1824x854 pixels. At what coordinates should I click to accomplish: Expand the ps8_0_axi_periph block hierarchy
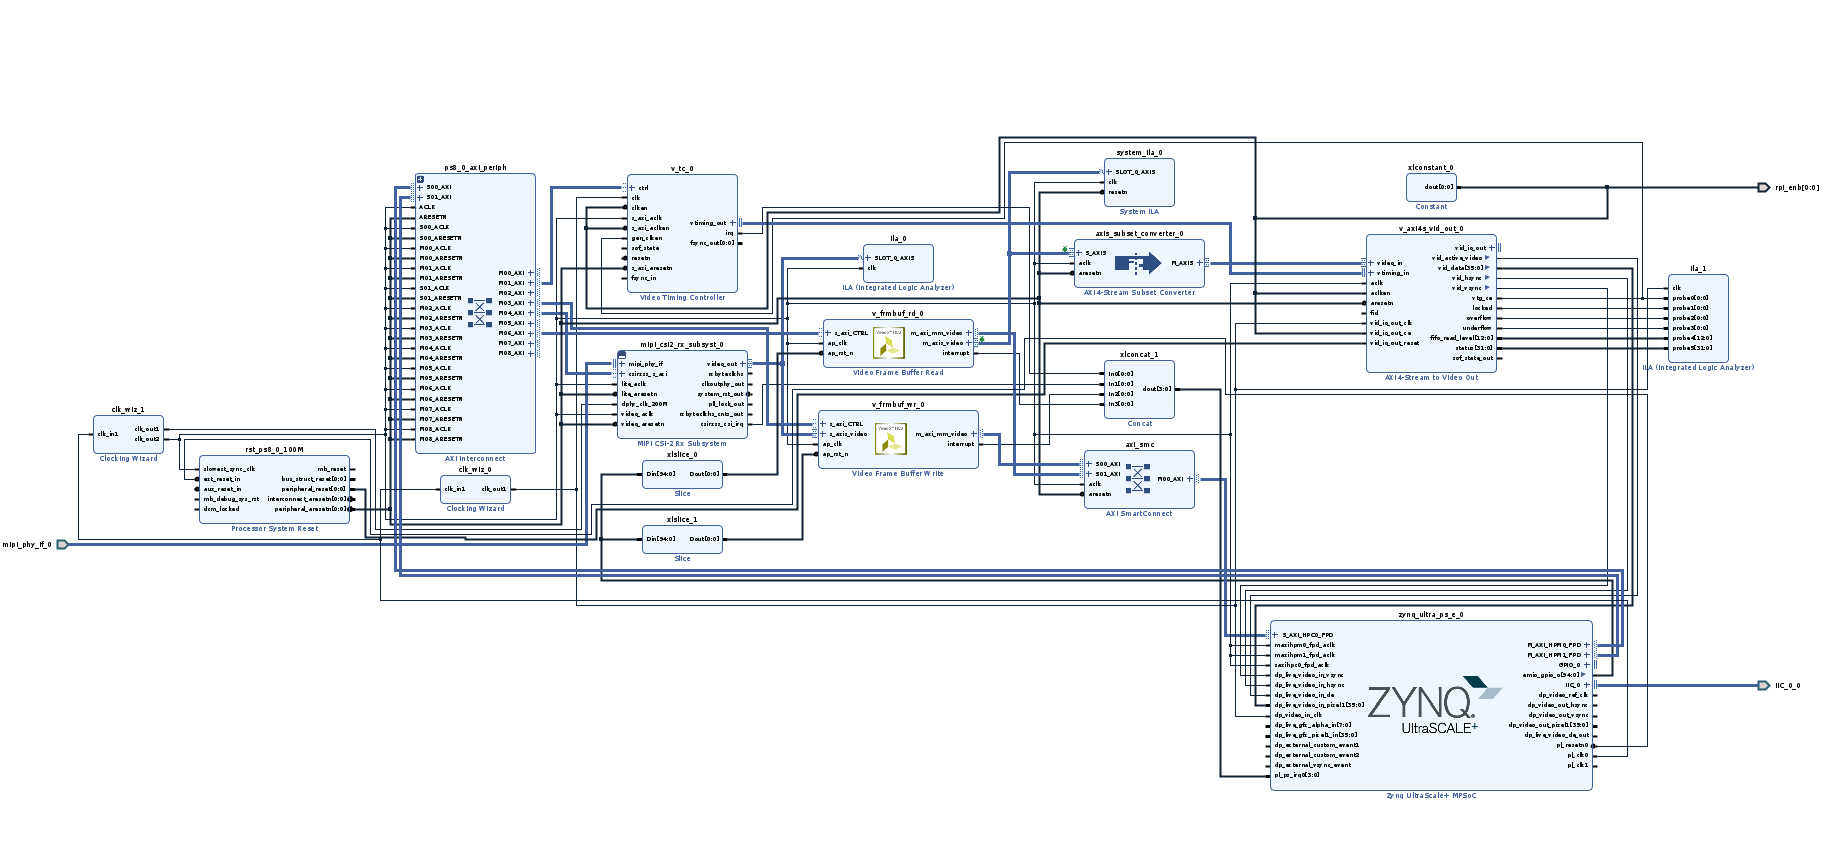tap(421, 180)
